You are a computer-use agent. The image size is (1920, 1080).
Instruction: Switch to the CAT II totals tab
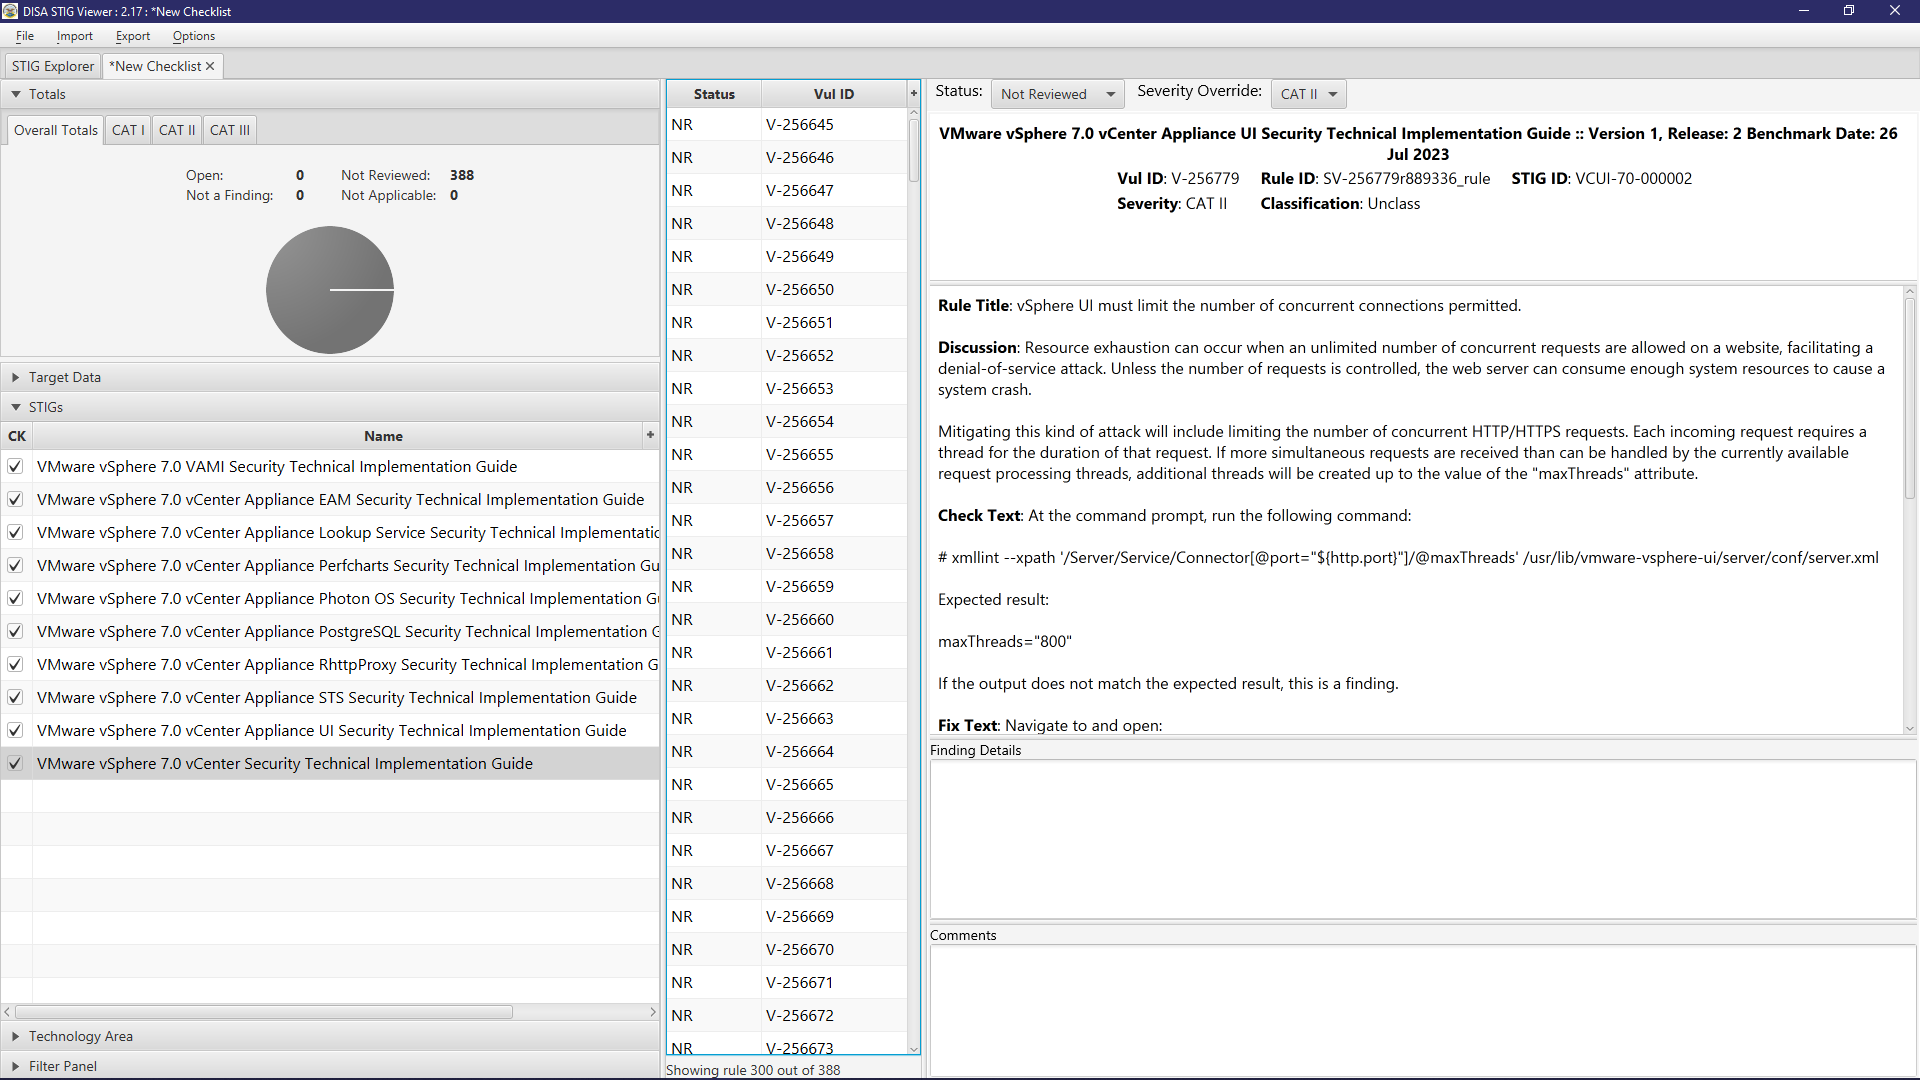coord(177,130)
